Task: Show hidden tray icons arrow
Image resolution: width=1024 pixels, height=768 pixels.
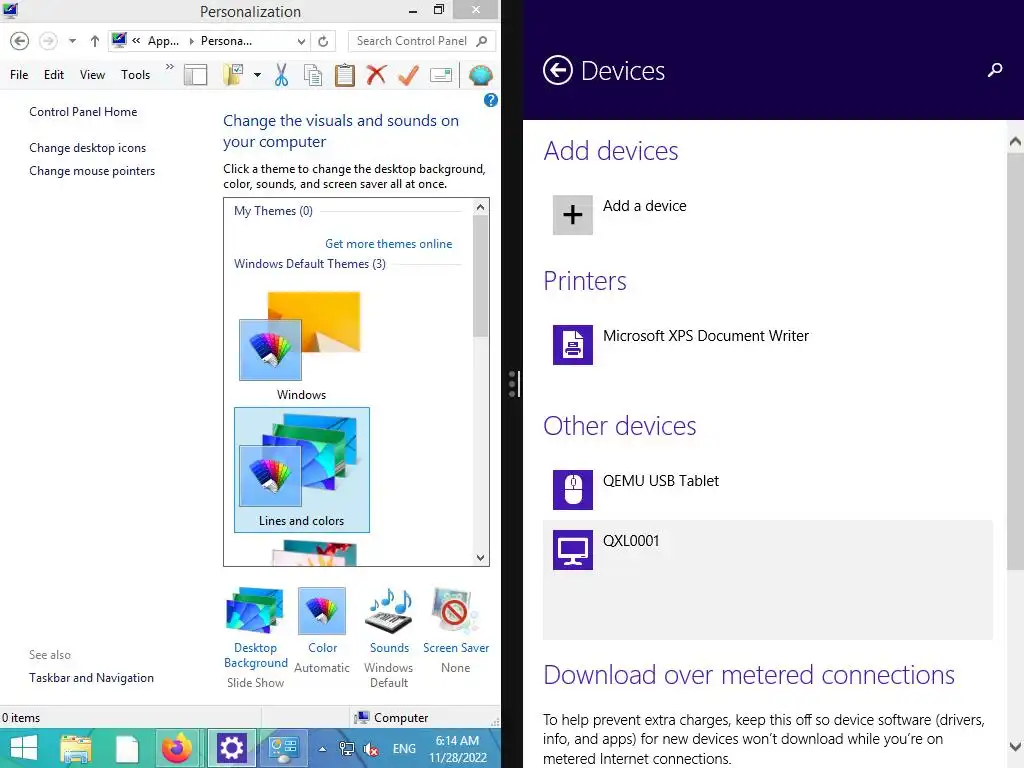Action: click(x=322, y=749)
